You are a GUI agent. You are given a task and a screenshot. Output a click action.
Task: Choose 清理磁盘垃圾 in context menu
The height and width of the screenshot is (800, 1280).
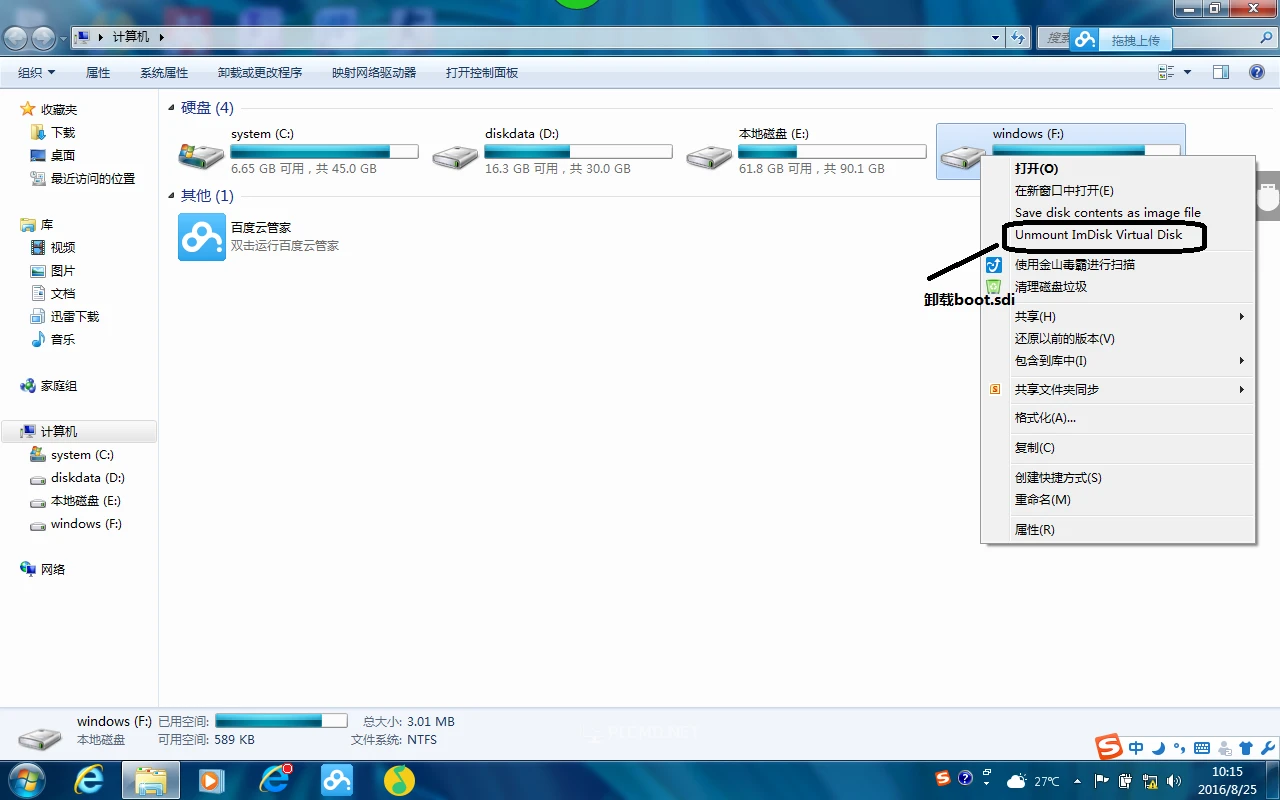[1050, 287]
